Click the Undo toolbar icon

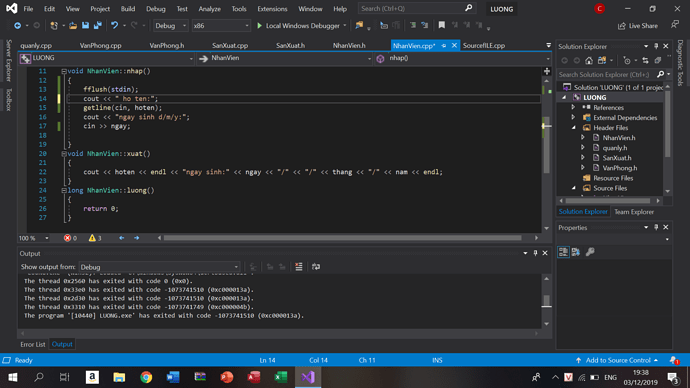point(114,26)
